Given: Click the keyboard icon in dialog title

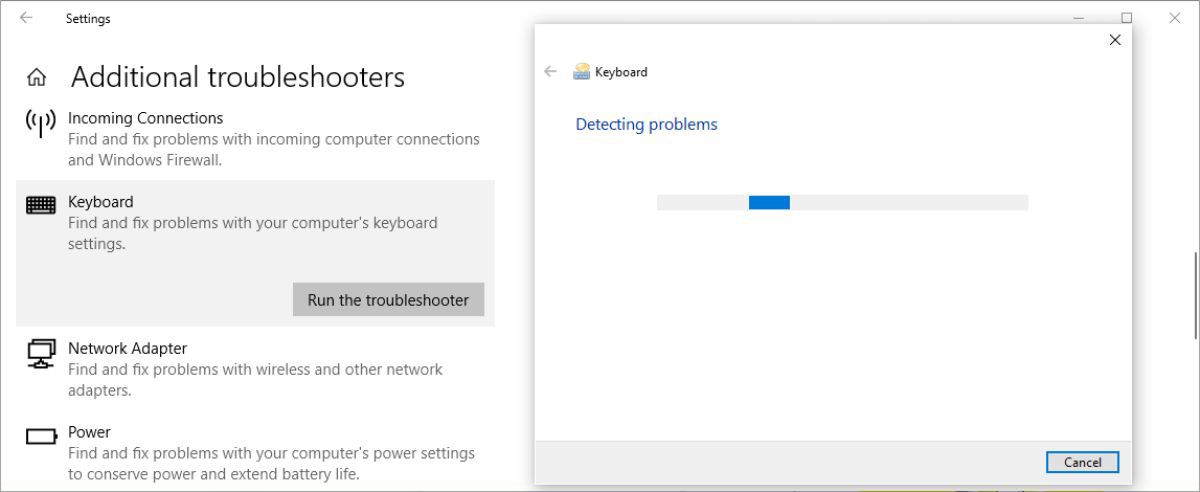Looking at the screenshot, I should [582, 72].
